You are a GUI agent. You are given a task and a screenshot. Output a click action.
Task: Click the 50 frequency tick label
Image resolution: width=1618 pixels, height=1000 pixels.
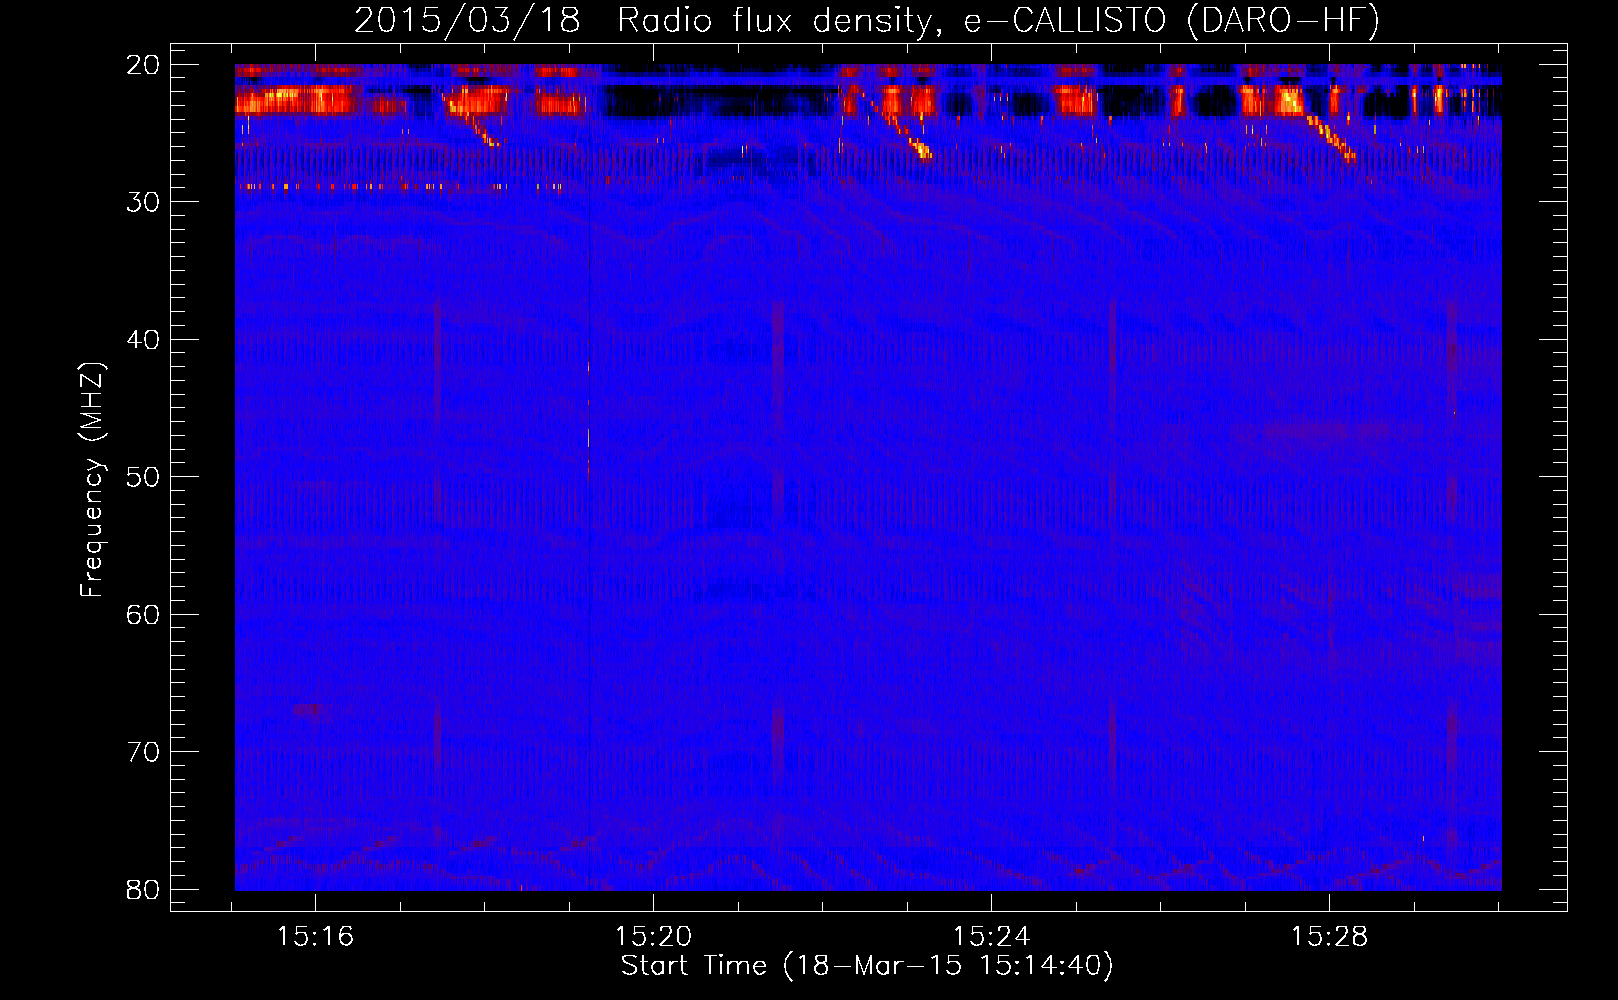(x=143, y=477)
